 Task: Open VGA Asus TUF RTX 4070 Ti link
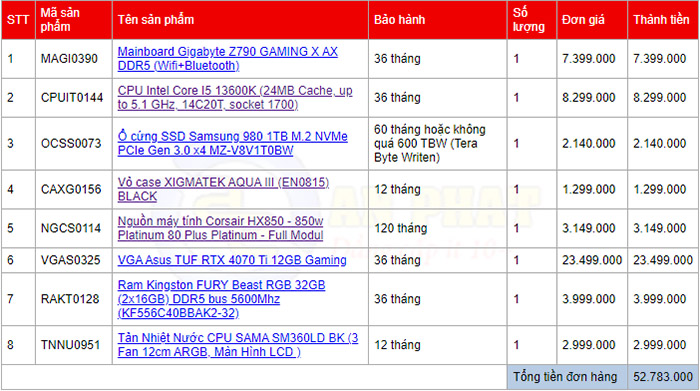pyautogui.click(x=232, y=260)
